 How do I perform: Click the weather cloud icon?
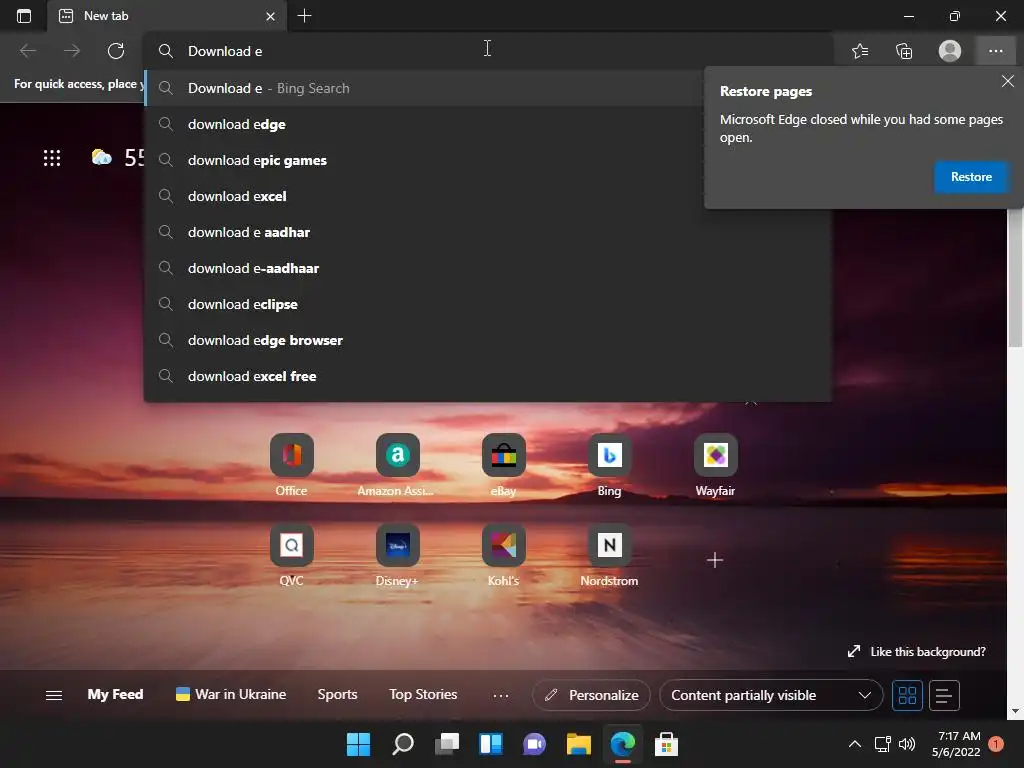click(x=101, y=157)
